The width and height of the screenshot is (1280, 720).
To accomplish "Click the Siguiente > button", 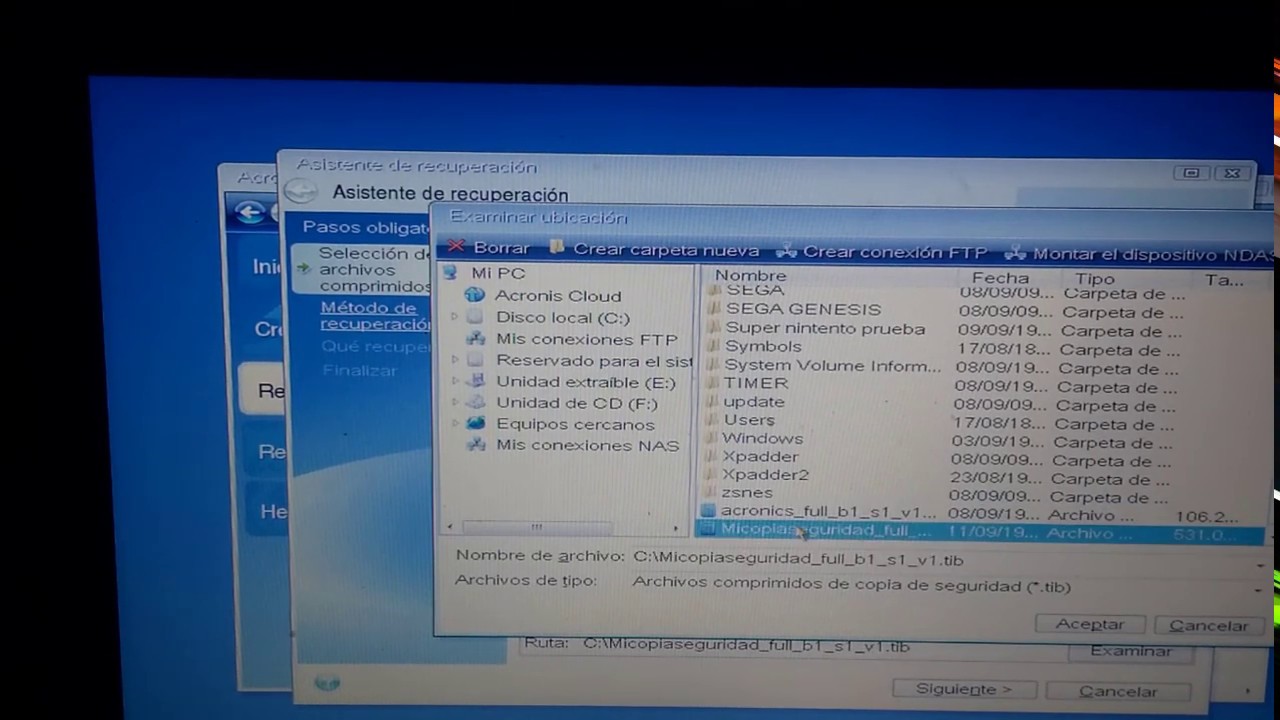I will (x=963, y=689).
